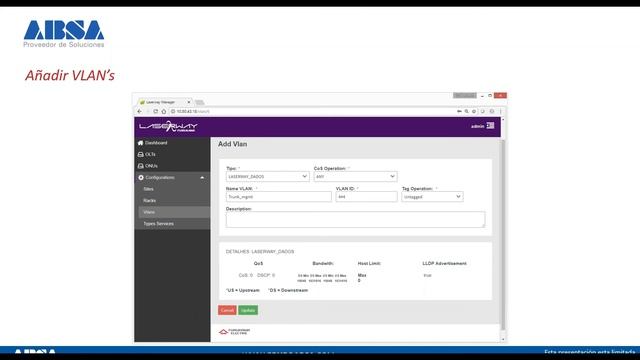Close the Laserway Manager browser tab
Viewport: 640px width, 360px height.
click(189, 102)
